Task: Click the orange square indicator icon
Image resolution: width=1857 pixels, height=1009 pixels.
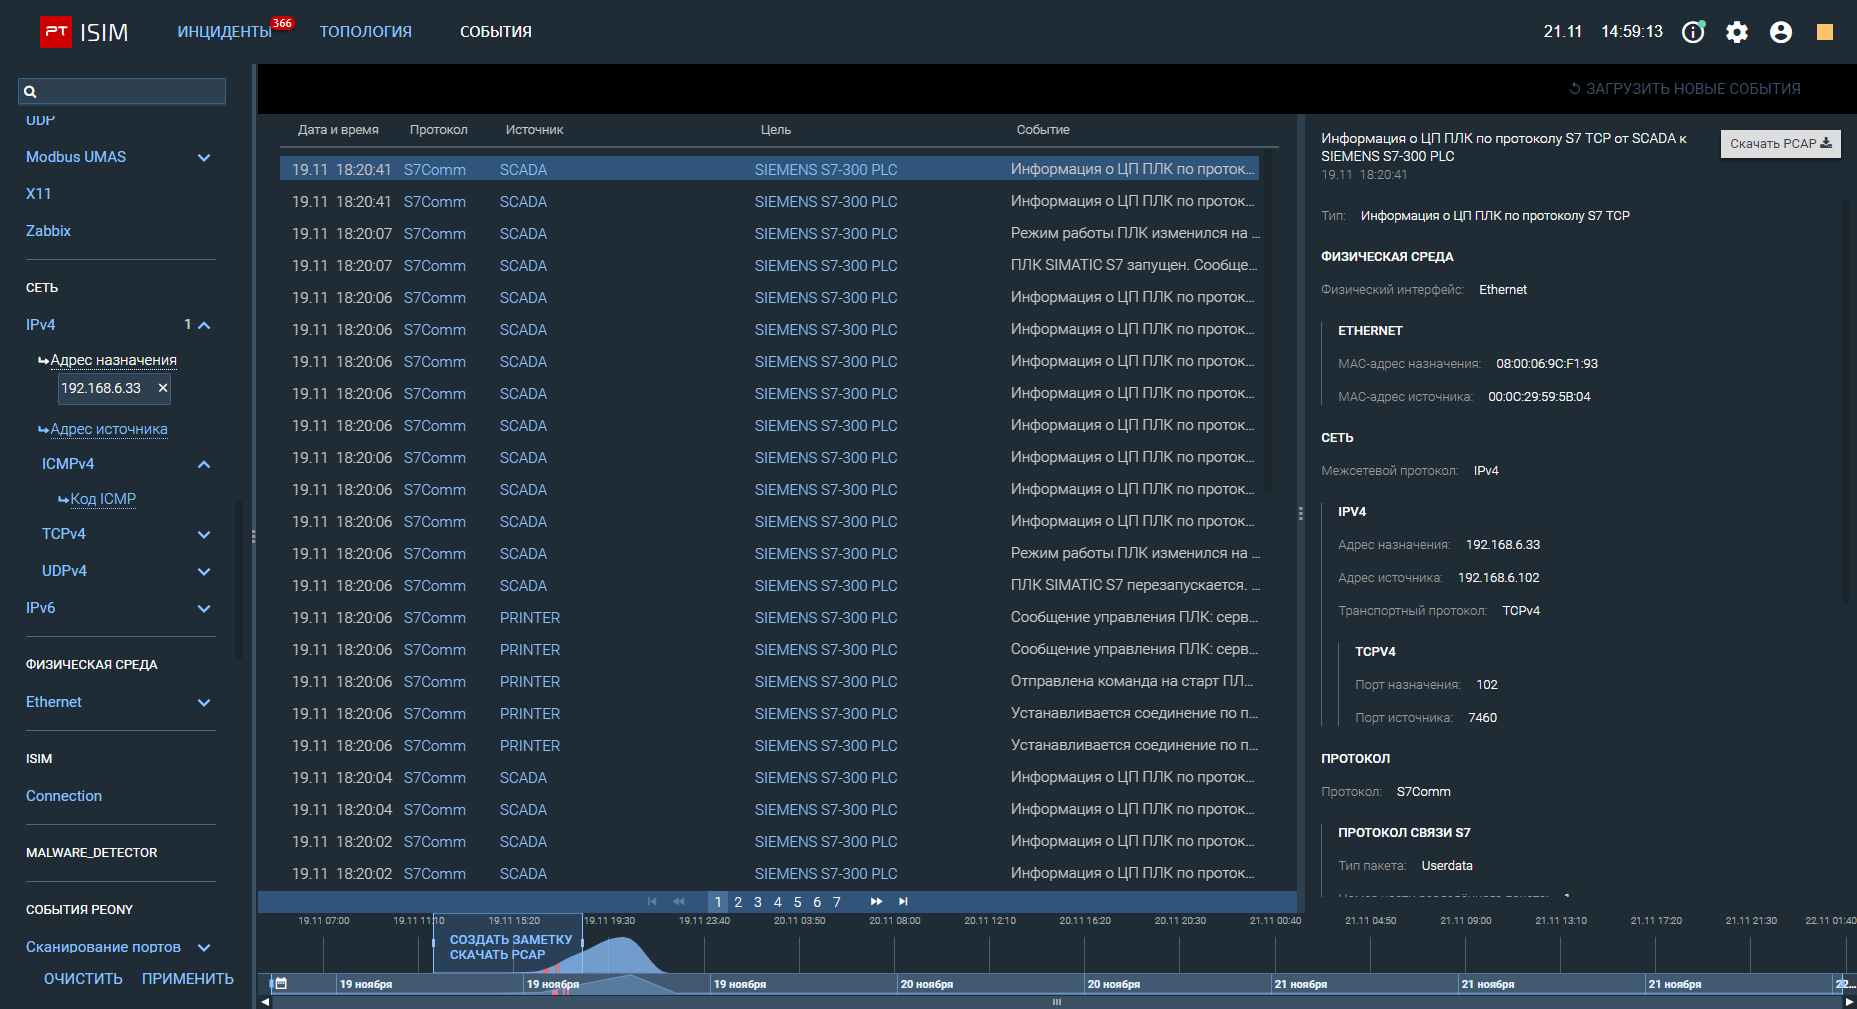Action: [1825, 32]
